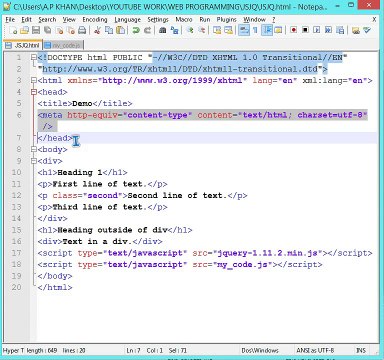Toggle synchronized horizontal scrolling icon
The height and width of the screenshot is (360, 384).
click(x=229, y=31)
